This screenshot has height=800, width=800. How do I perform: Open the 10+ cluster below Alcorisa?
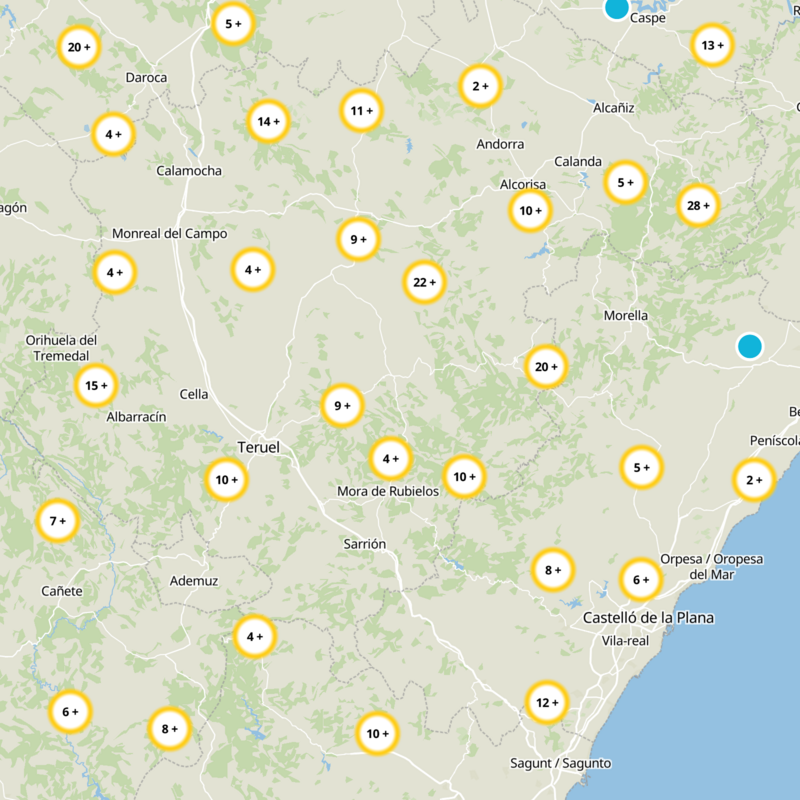pyautogui.click(x=531, y=210)
